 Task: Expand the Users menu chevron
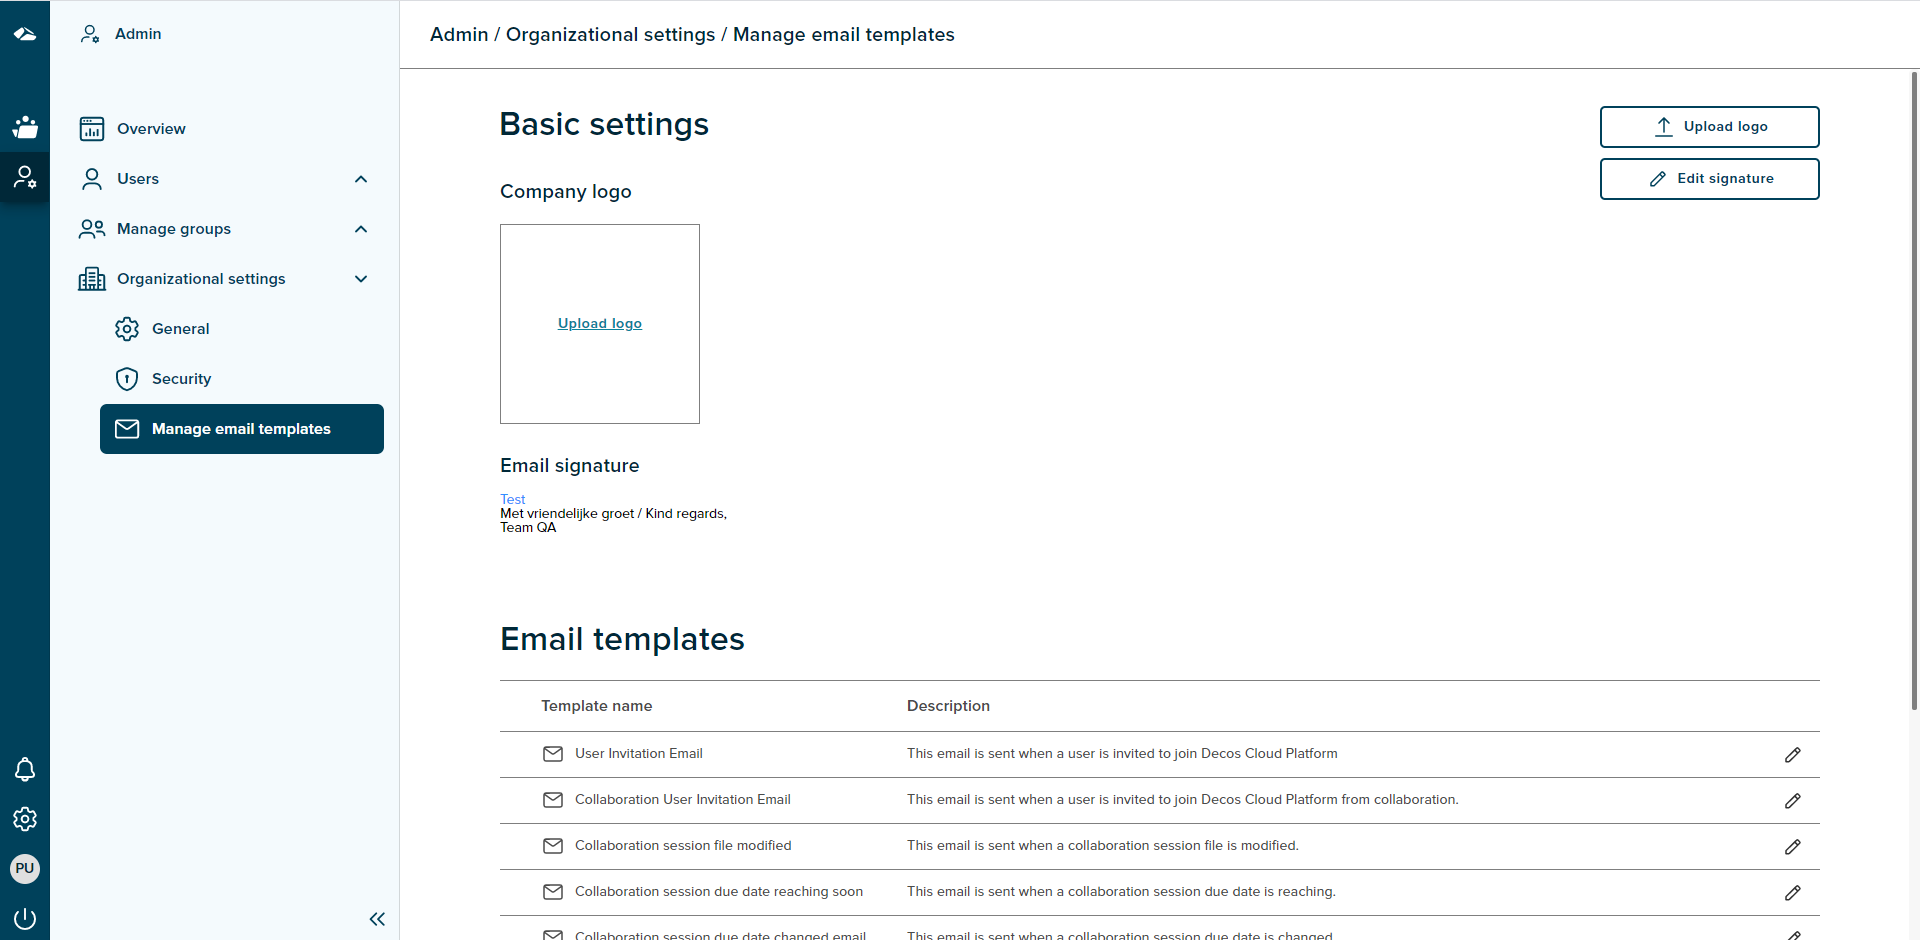tap(361, 179)
